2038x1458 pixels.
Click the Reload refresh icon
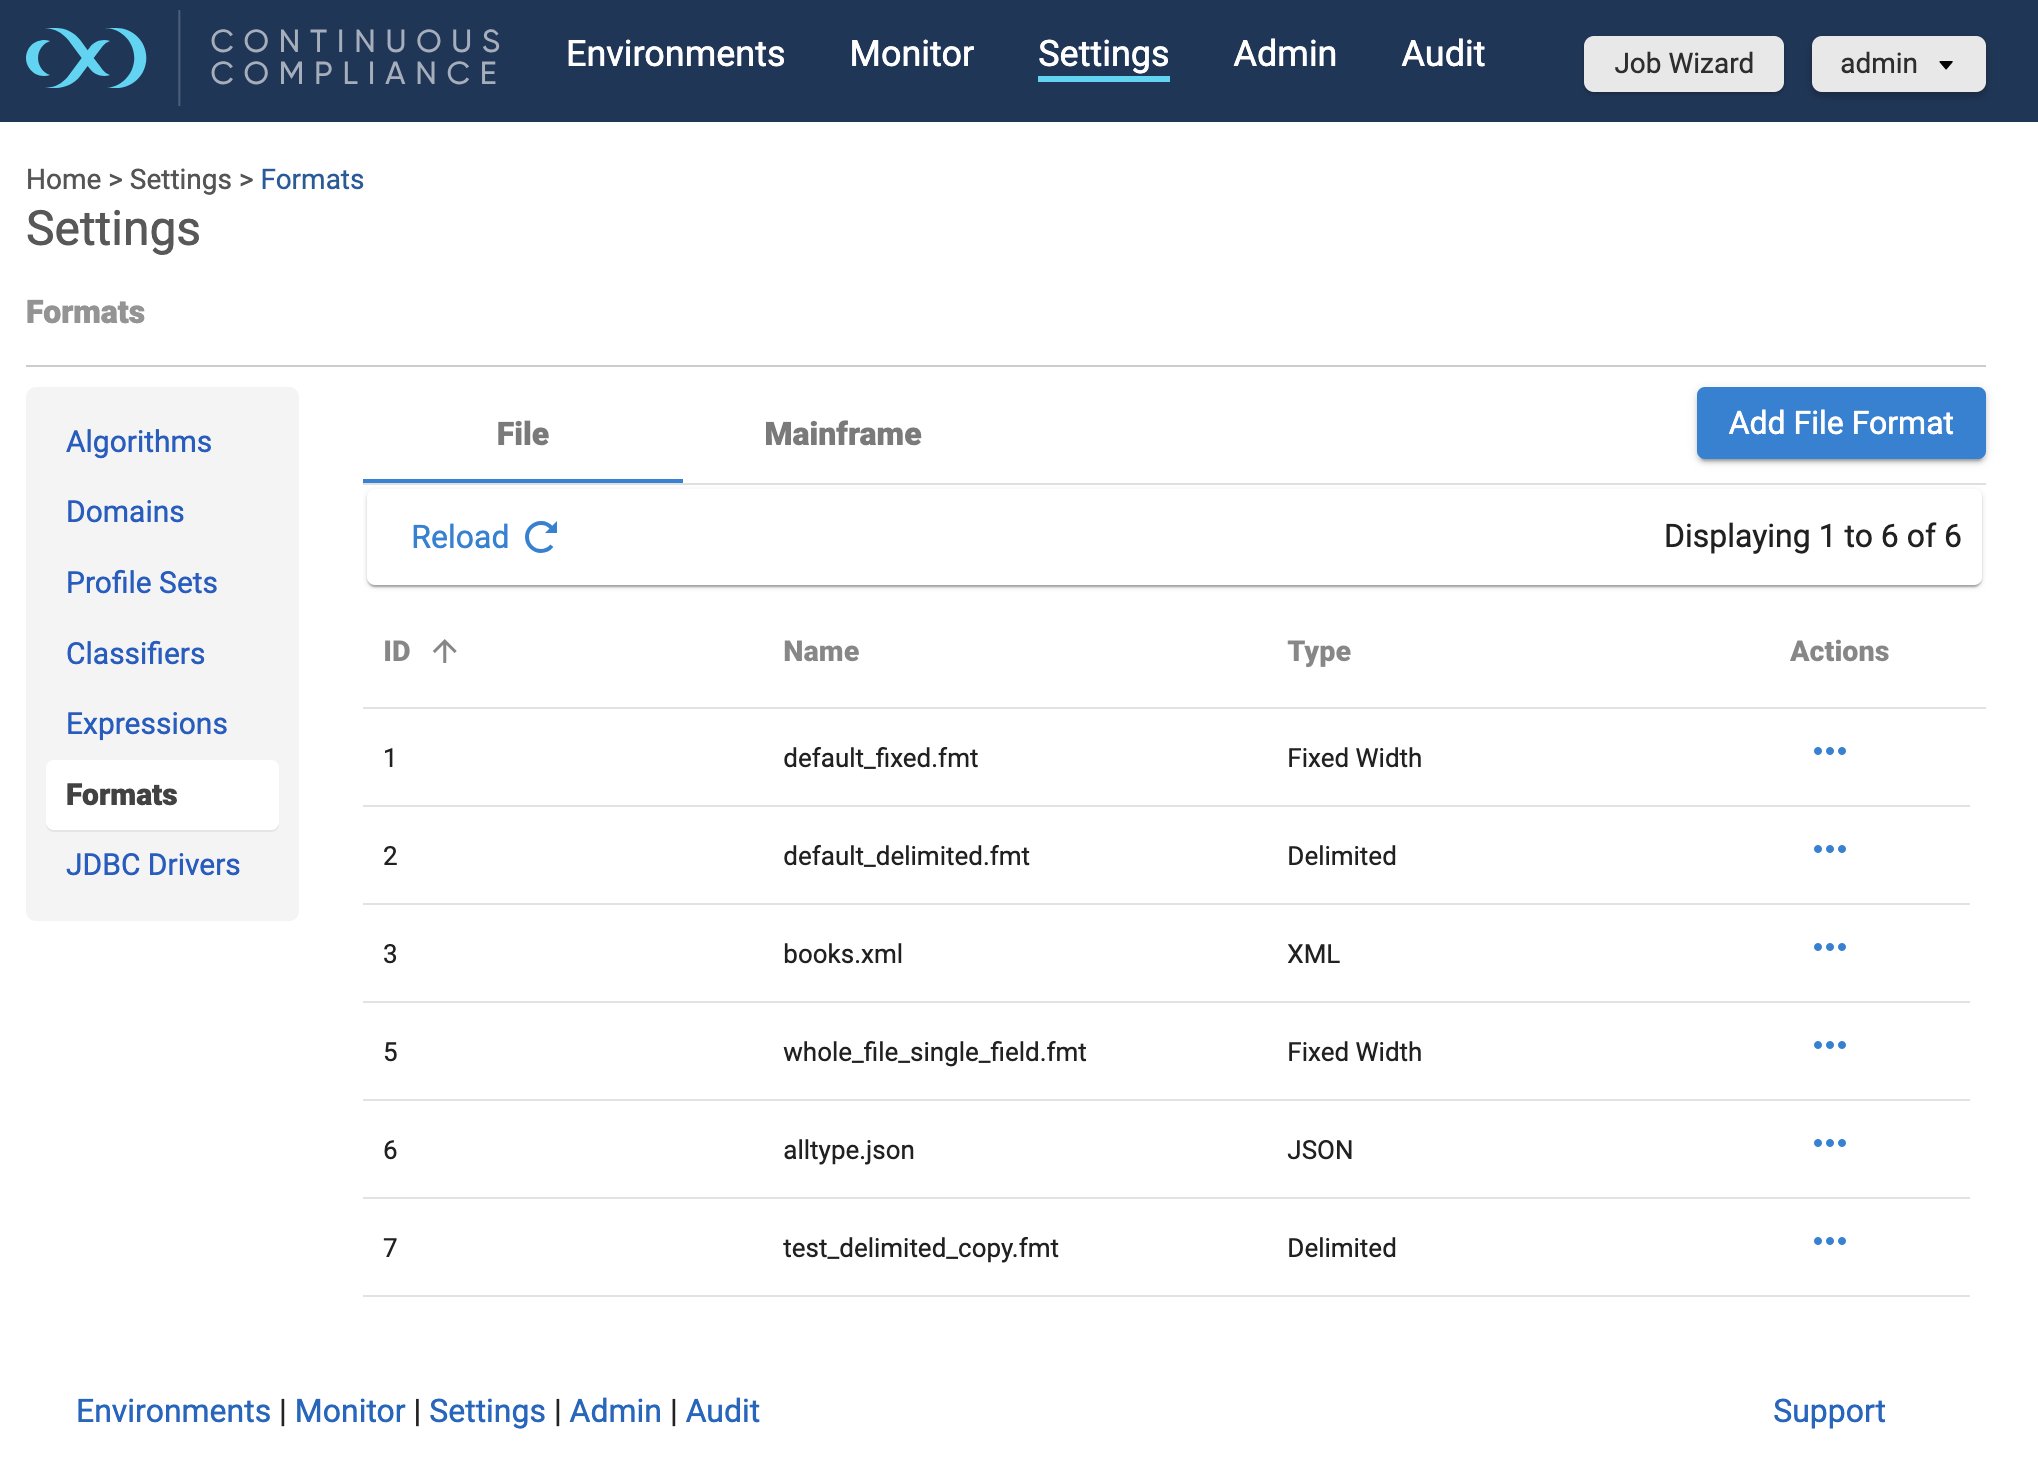click(x=541, y=537)
